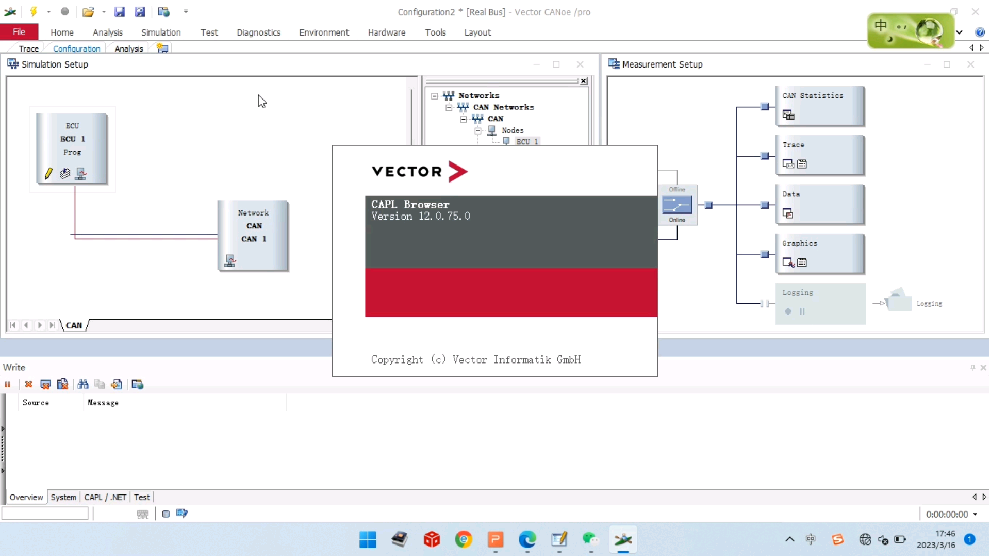Click the Write window clear-all window icon

[45, 384]
